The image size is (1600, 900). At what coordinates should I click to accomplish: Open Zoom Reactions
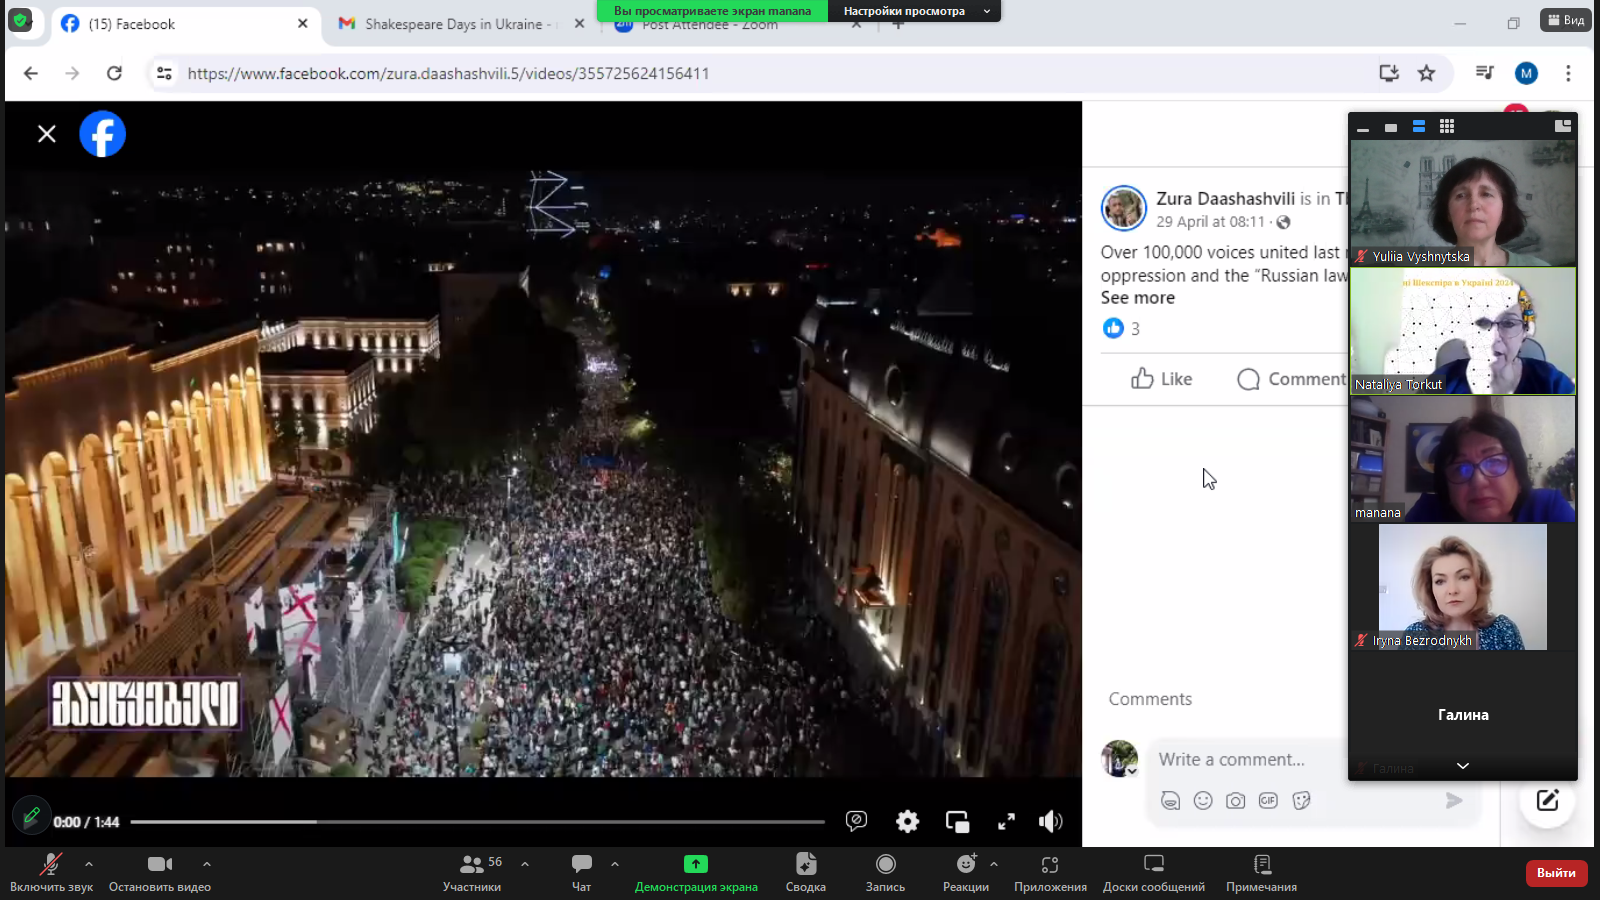tap(965, 871)
